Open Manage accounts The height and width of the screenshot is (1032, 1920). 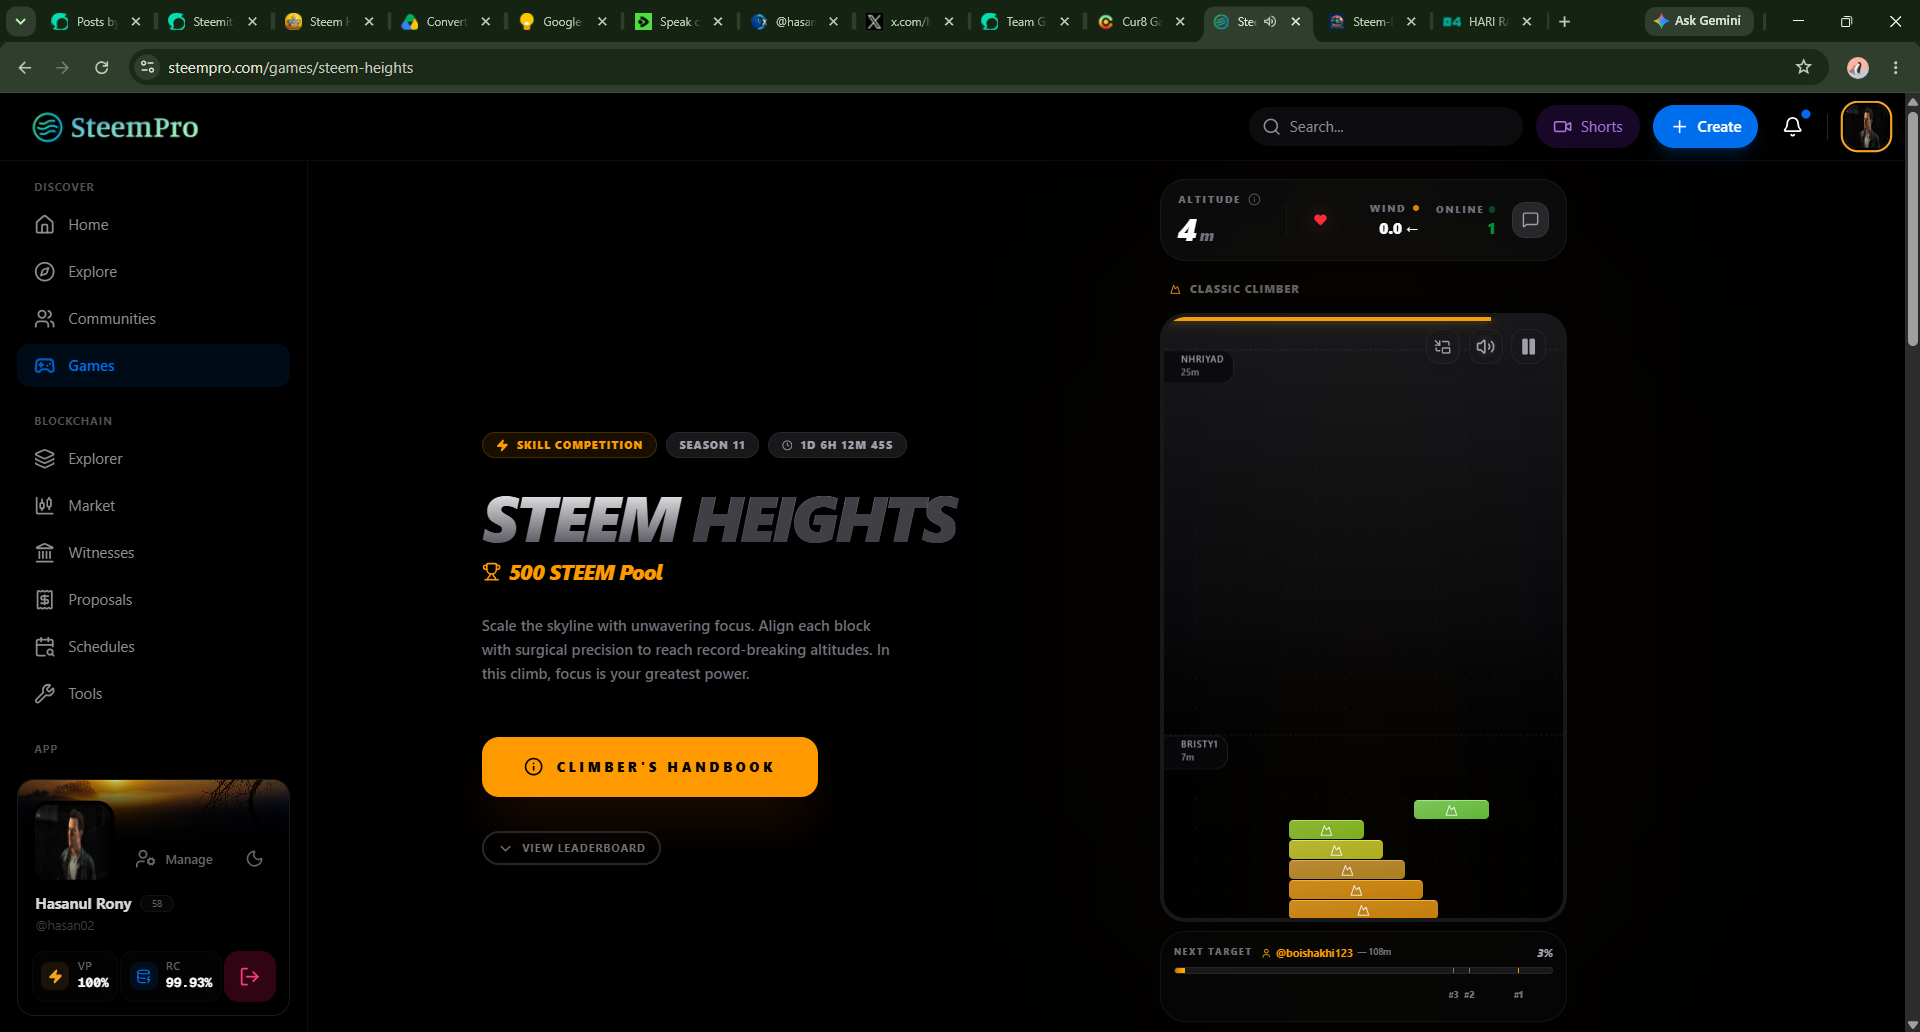point(175,859)
